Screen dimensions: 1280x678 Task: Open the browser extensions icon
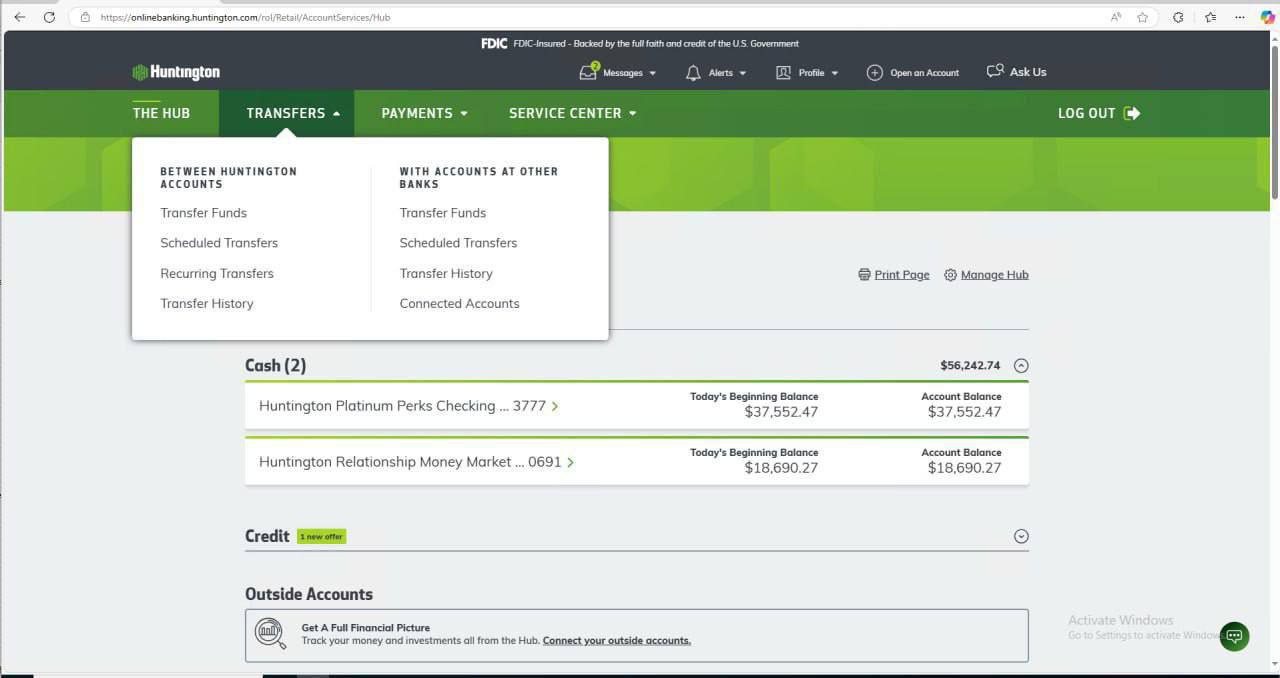point(1178,17)
